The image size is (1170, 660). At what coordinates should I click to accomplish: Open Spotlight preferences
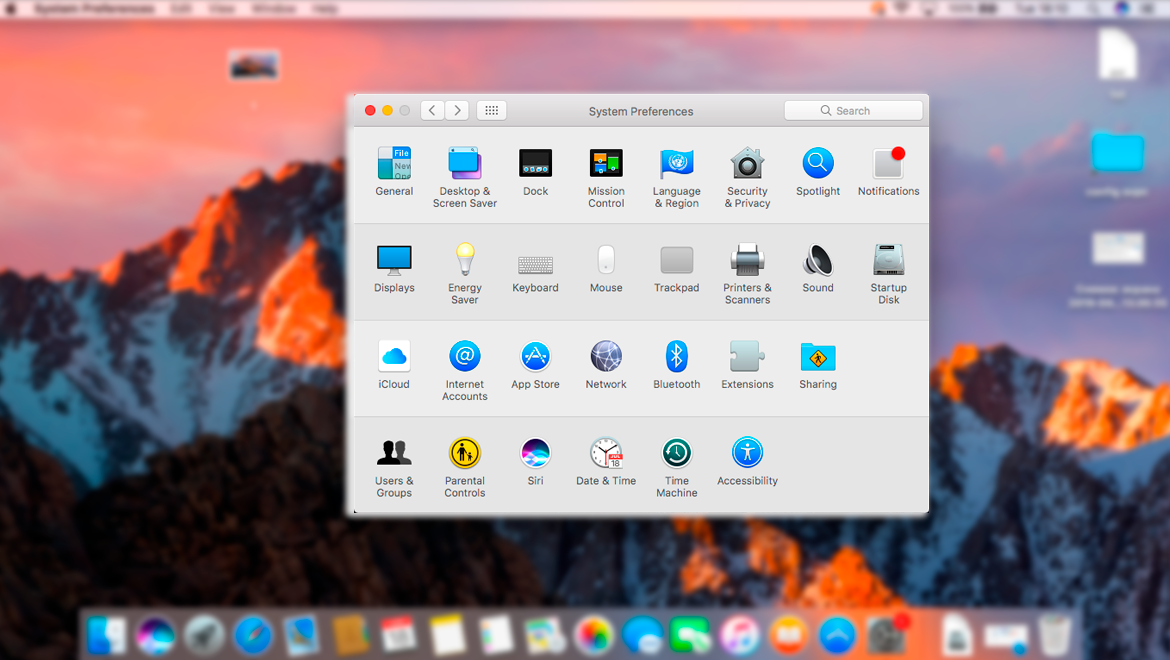point(818,172)
